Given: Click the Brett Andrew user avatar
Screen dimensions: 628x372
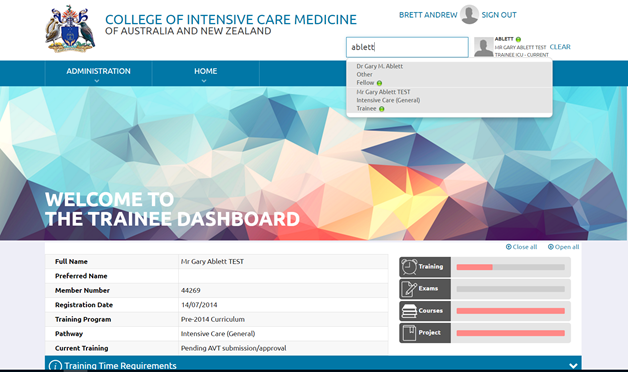Looking at the screenshot, I should tap(469, 14).
